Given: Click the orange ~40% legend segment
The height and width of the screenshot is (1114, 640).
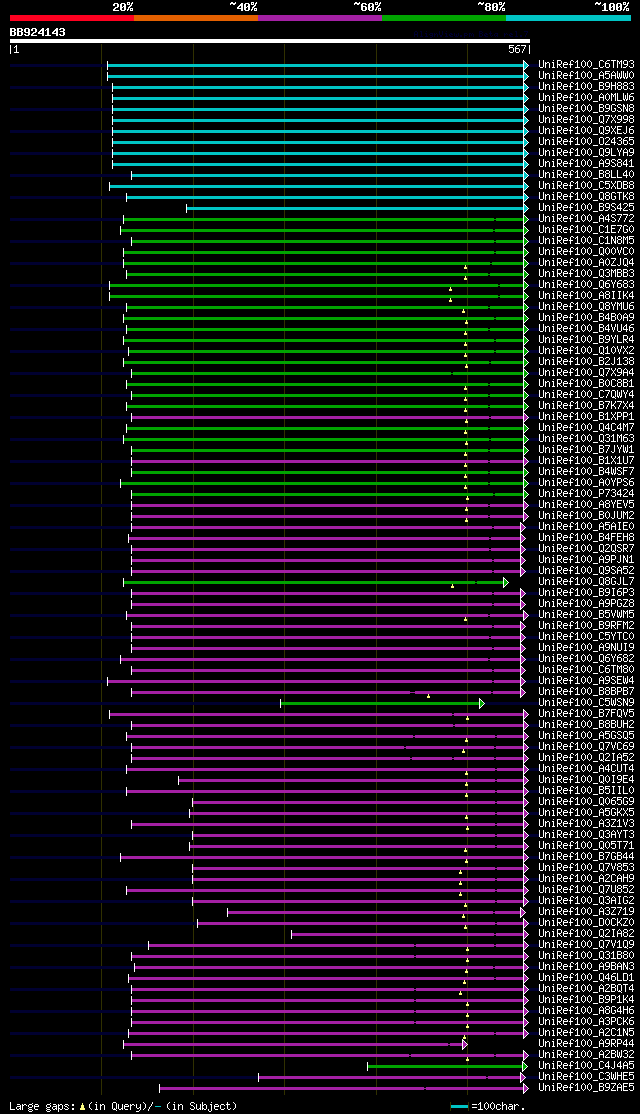Looking at the screenshot, I should pos(196,18).
